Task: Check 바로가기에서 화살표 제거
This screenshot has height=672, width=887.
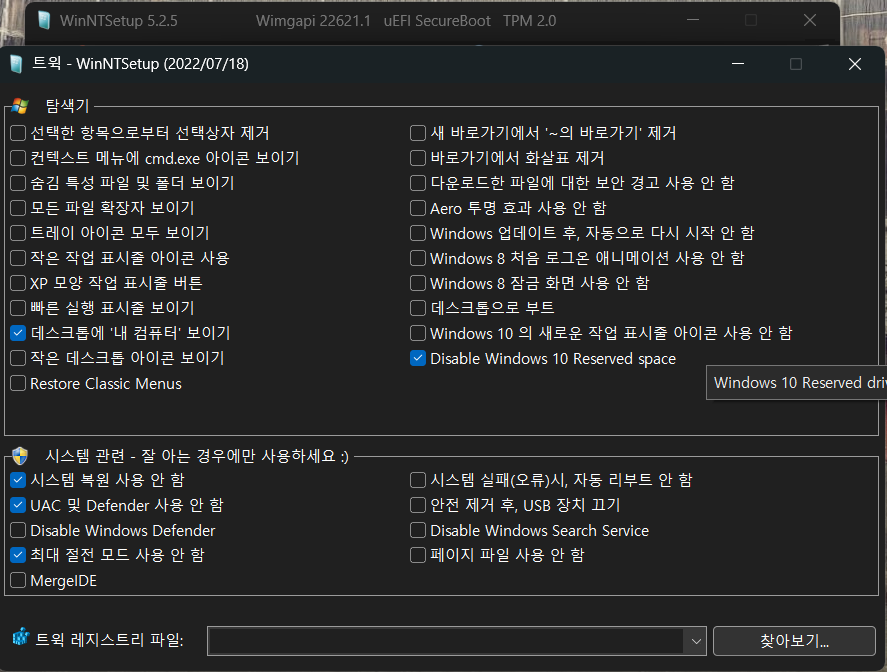Action: click(417, 158)
